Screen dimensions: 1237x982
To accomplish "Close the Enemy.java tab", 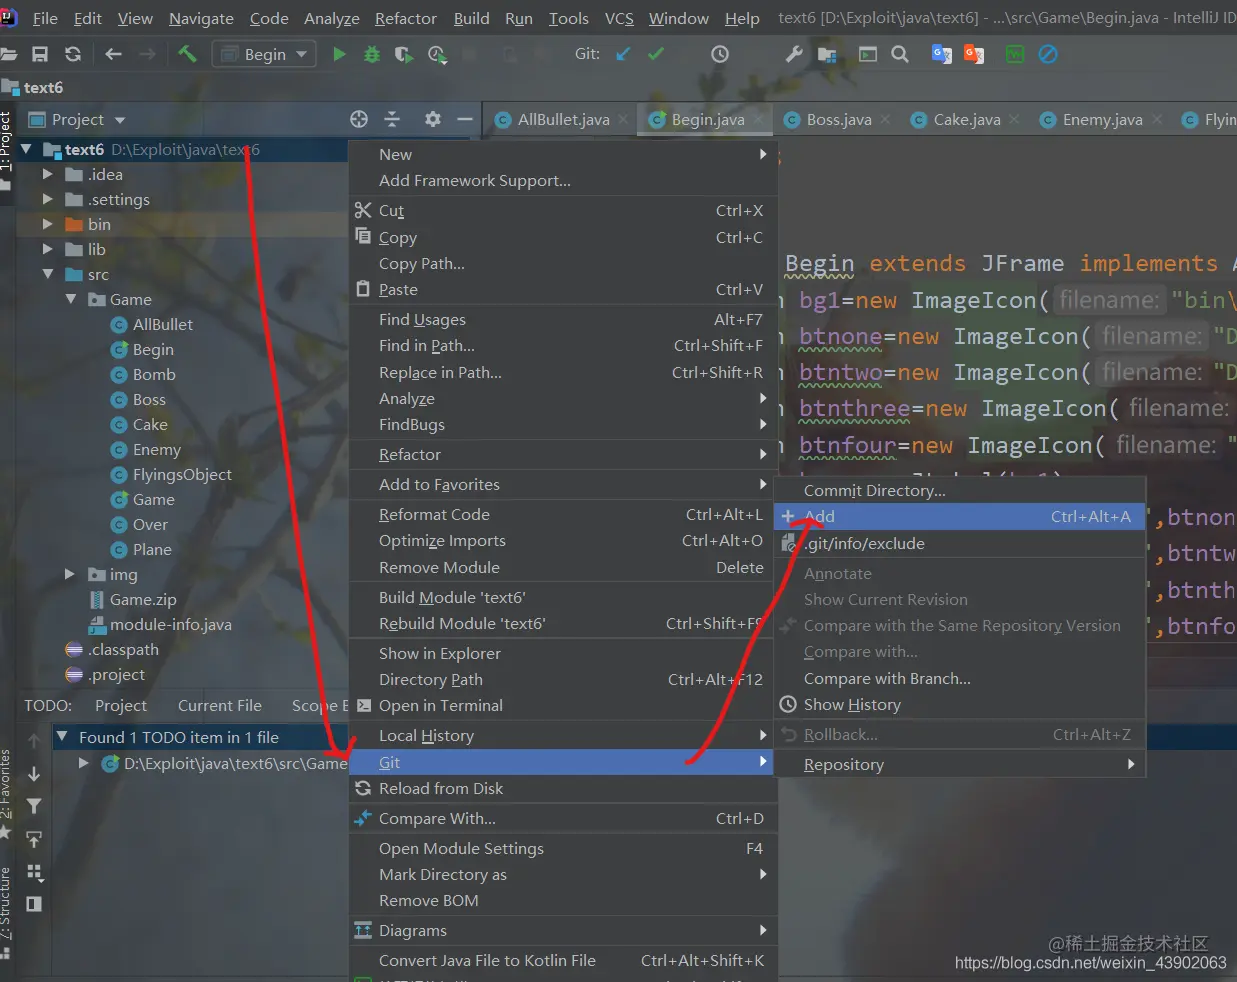I will (1157, 119).
